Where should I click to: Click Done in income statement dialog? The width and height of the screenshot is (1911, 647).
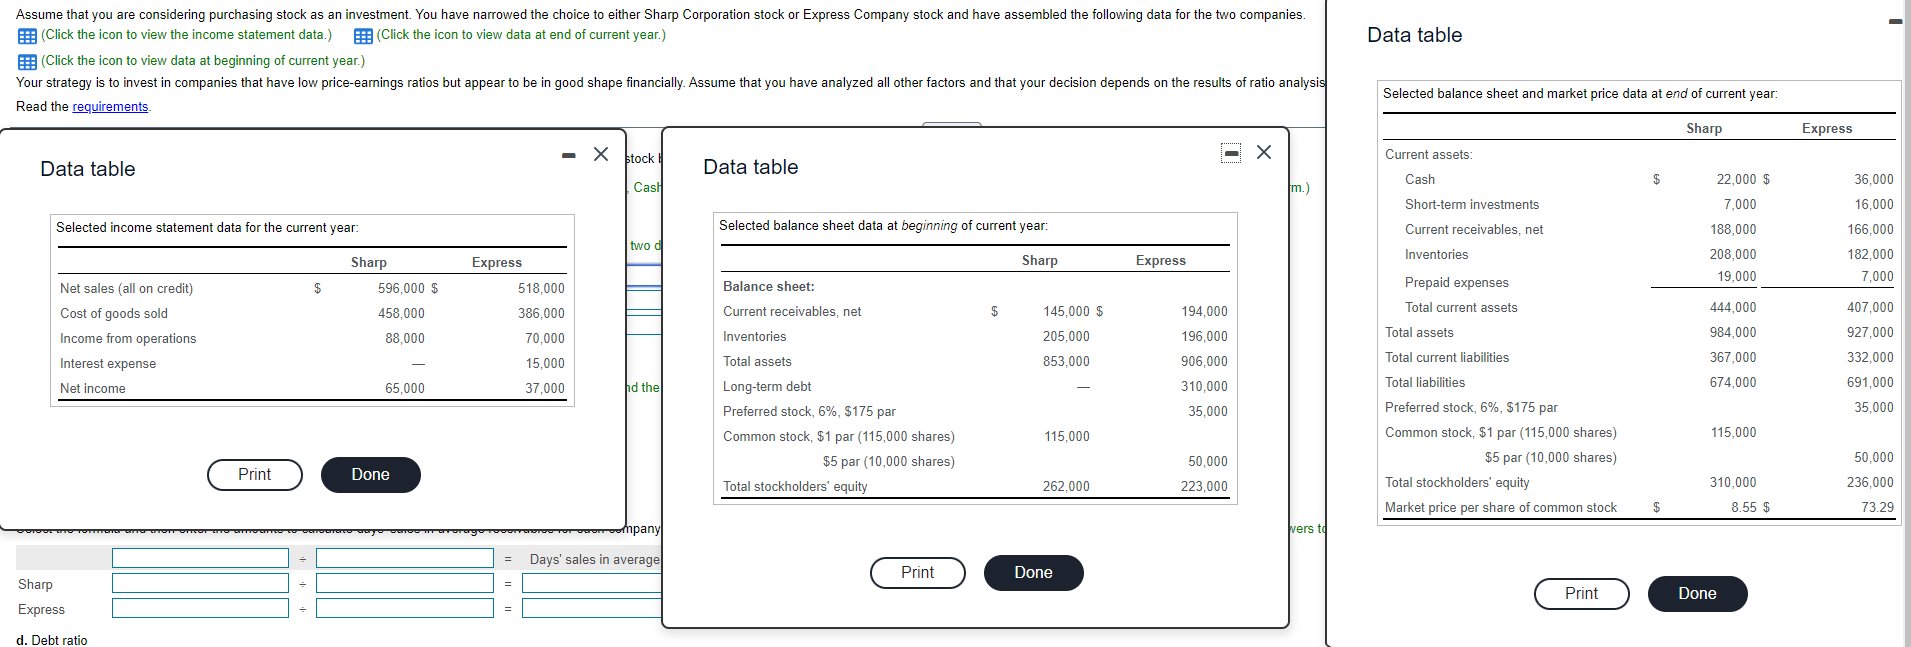click(x=371, y=475)
